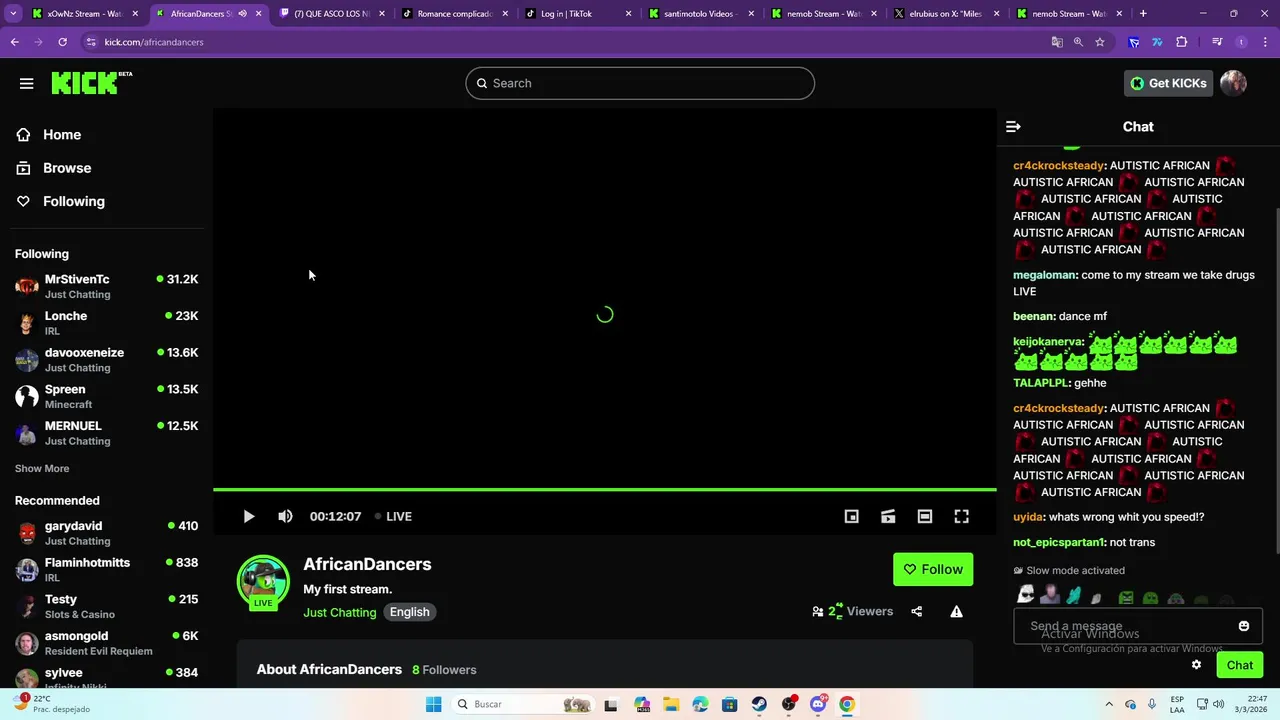Open Steam from taskbar
The width and height of the screenshot is (1280, 720).
point(759,704)
